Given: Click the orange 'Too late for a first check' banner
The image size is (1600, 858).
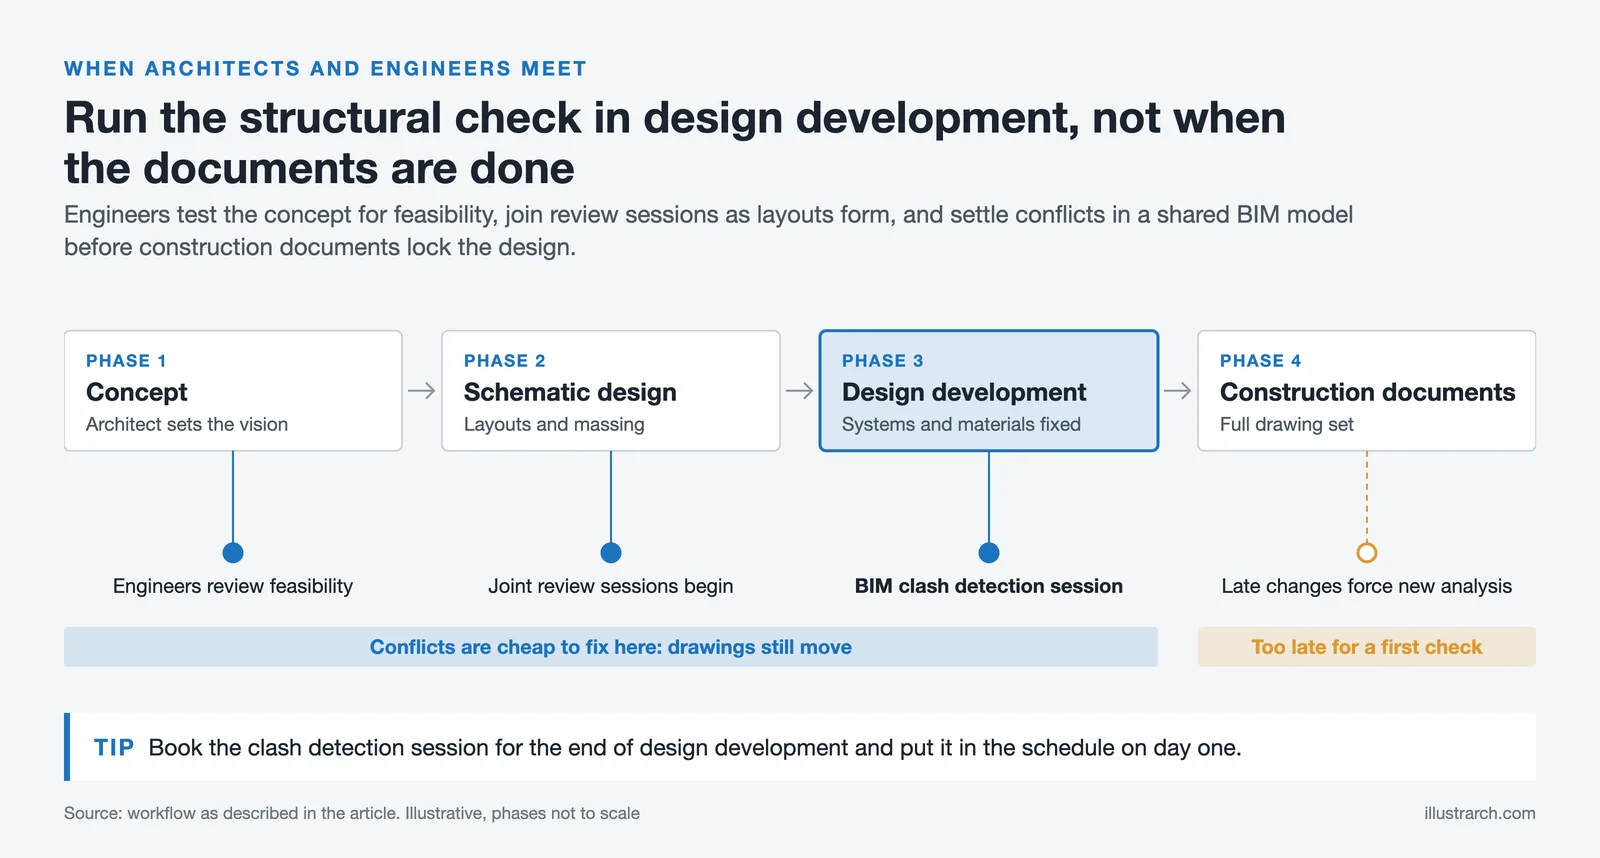Looking at the screenshot, I should click(1367, 647).
